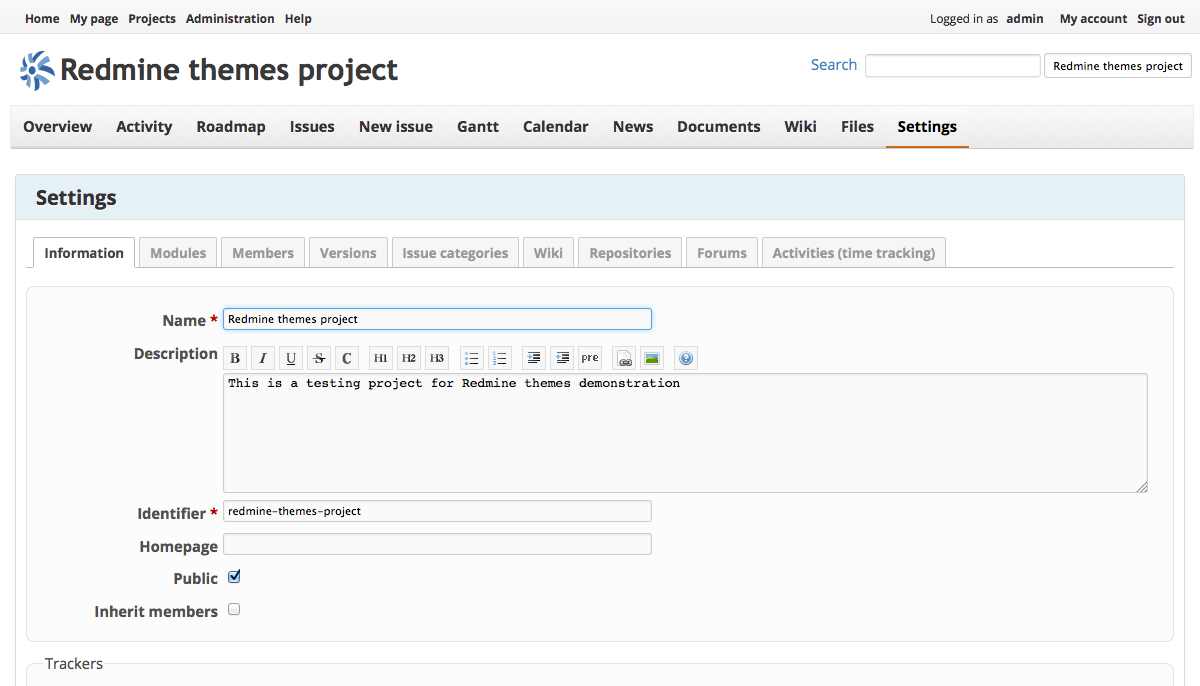Go to the Overview menu item
This screenshot has height=686, width=1200.
point(58,127)
